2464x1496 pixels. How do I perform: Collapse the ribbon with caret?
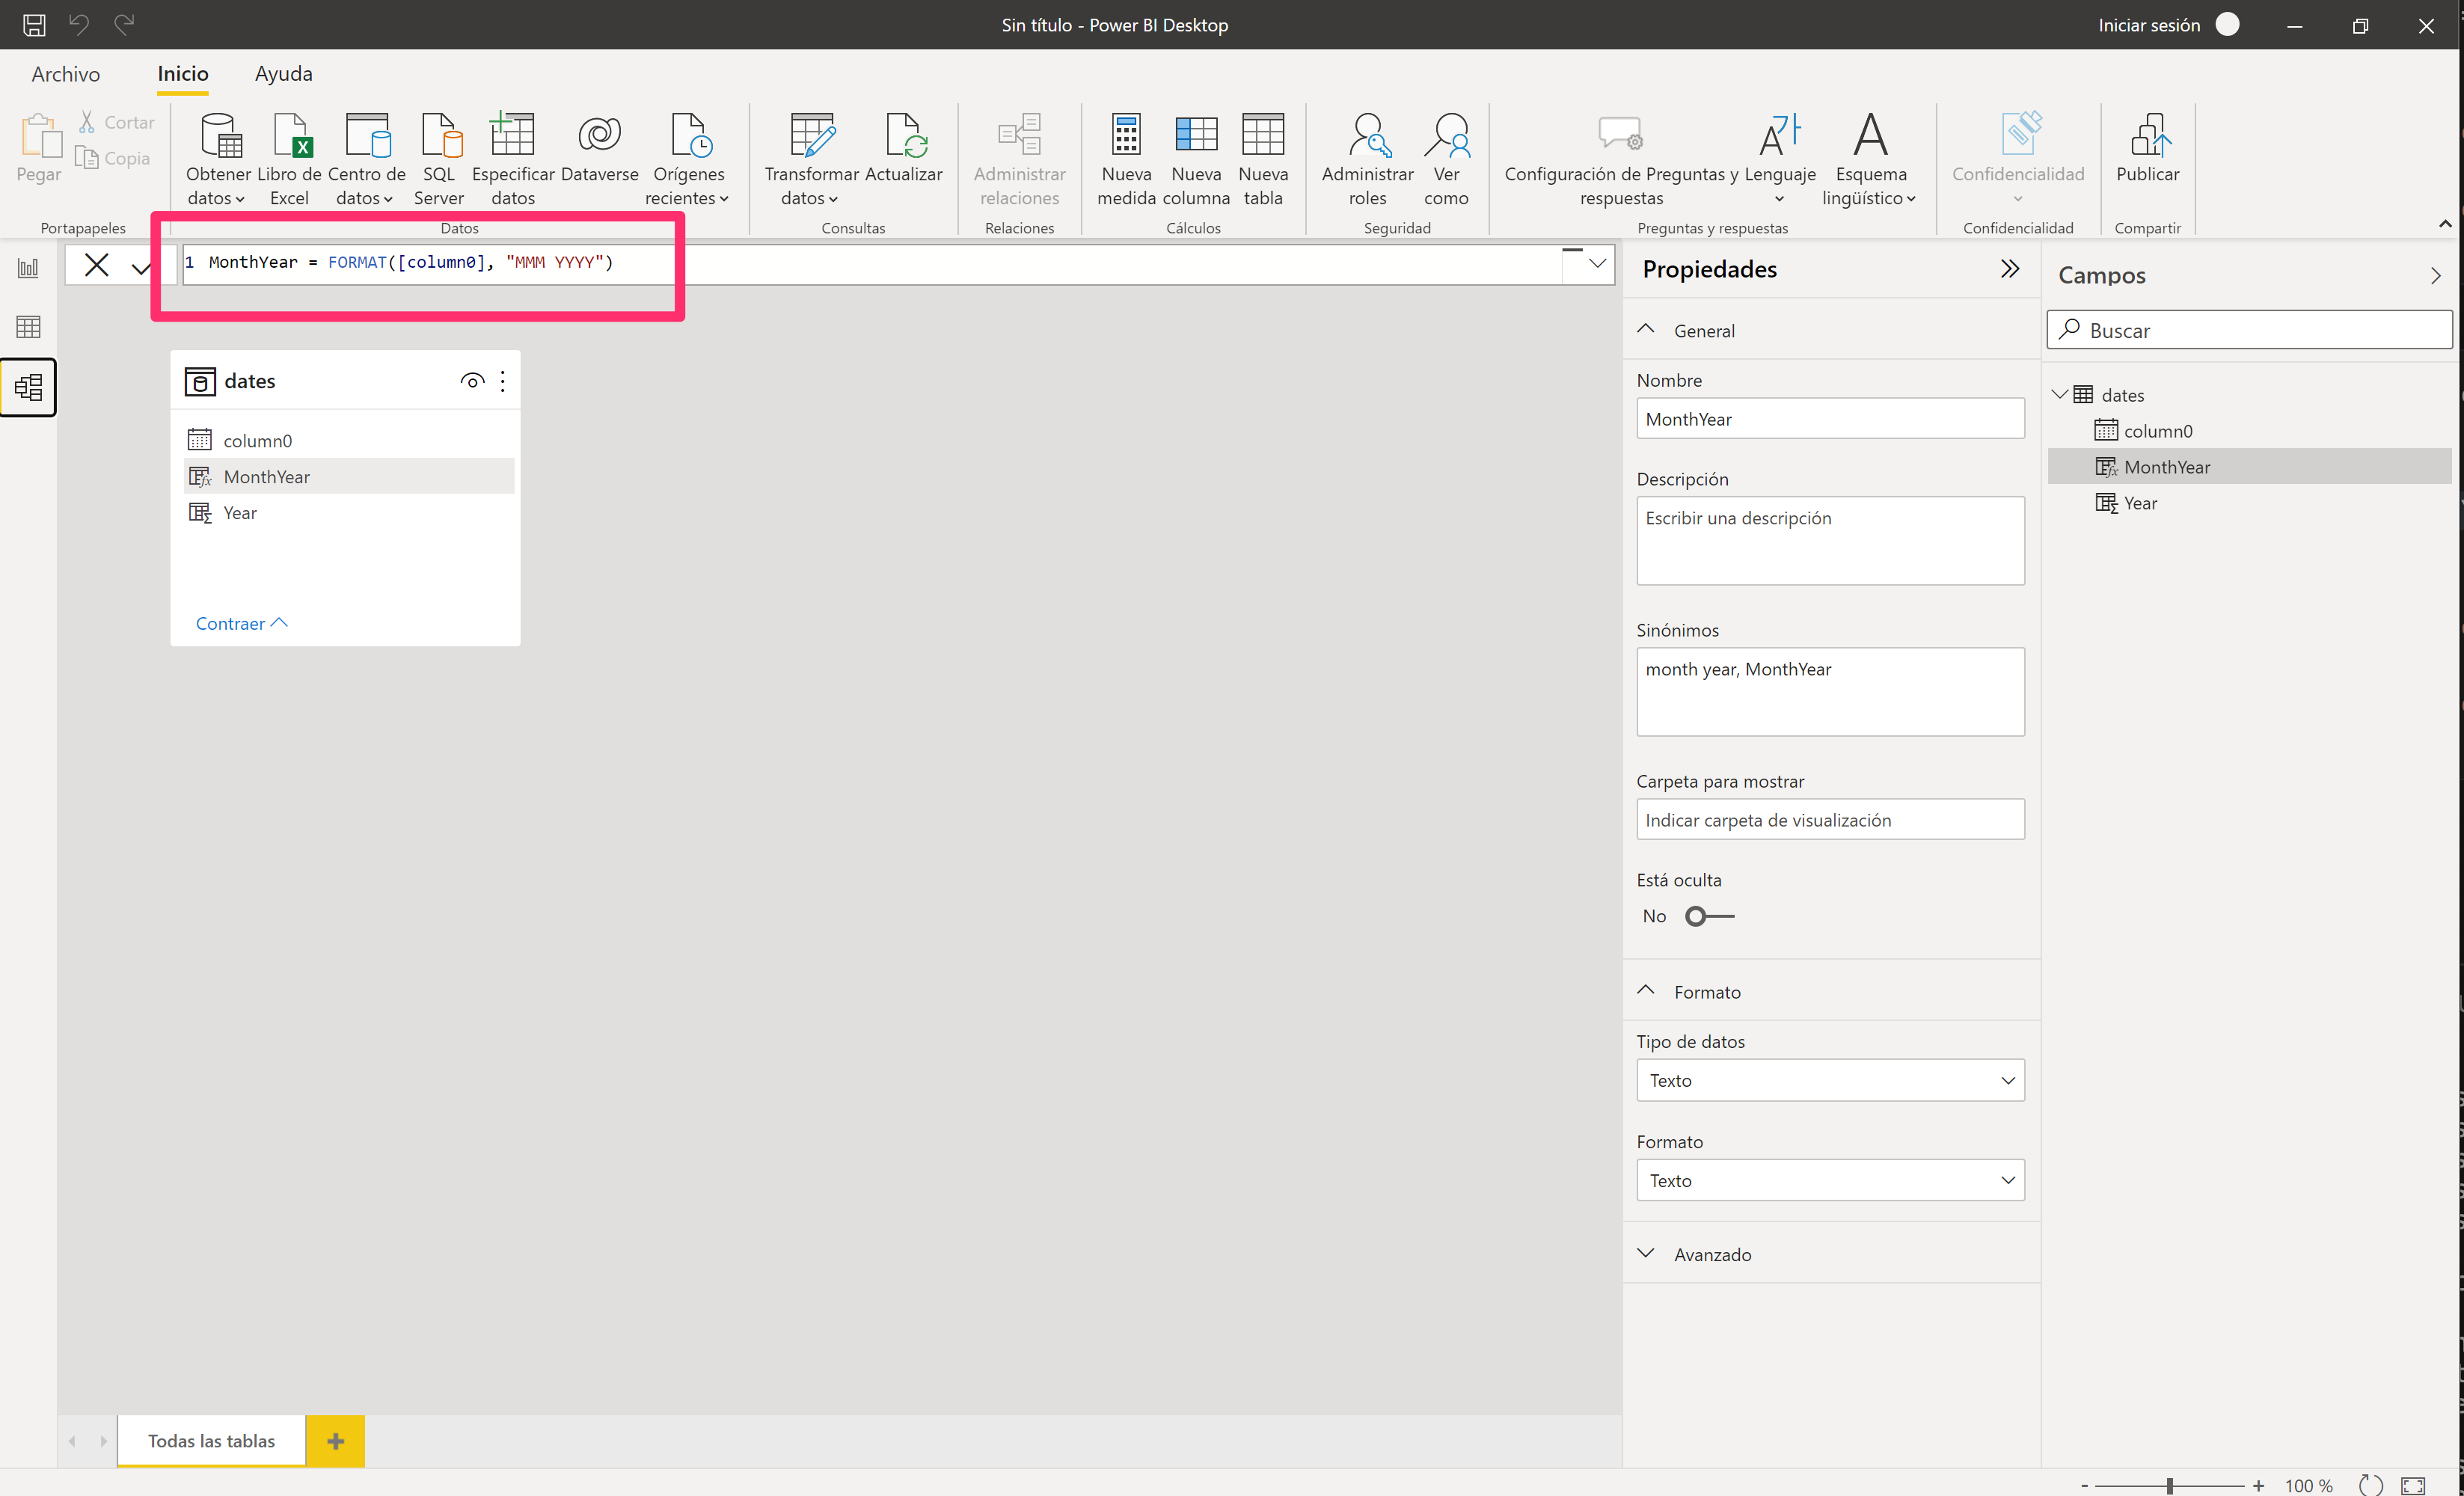click(2445, 223)
